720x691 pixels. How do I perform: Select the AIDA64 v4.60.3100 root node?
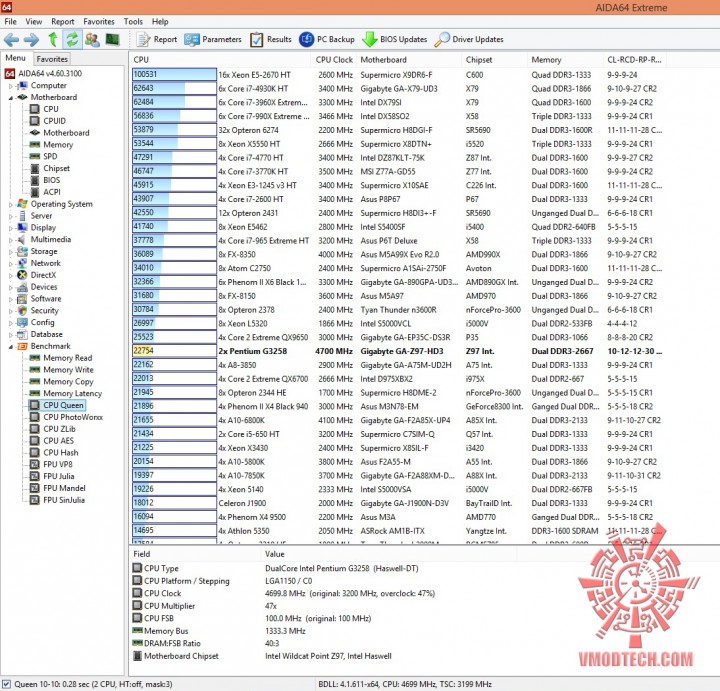(x=43, y=73)
